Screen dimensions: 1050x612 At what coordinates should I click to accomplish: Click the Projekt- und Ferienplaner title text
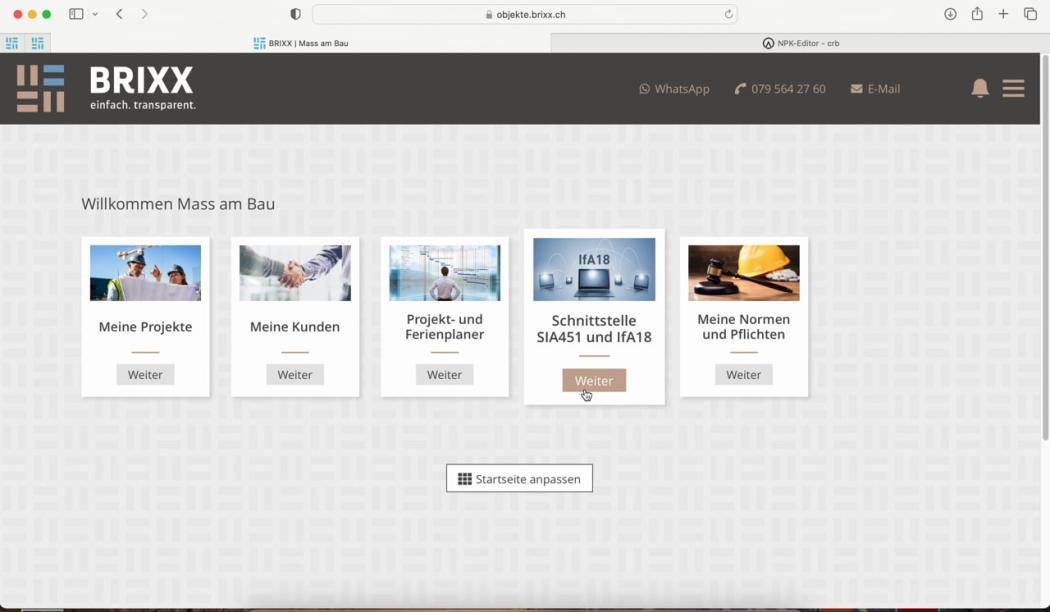(x=445, y=327)
